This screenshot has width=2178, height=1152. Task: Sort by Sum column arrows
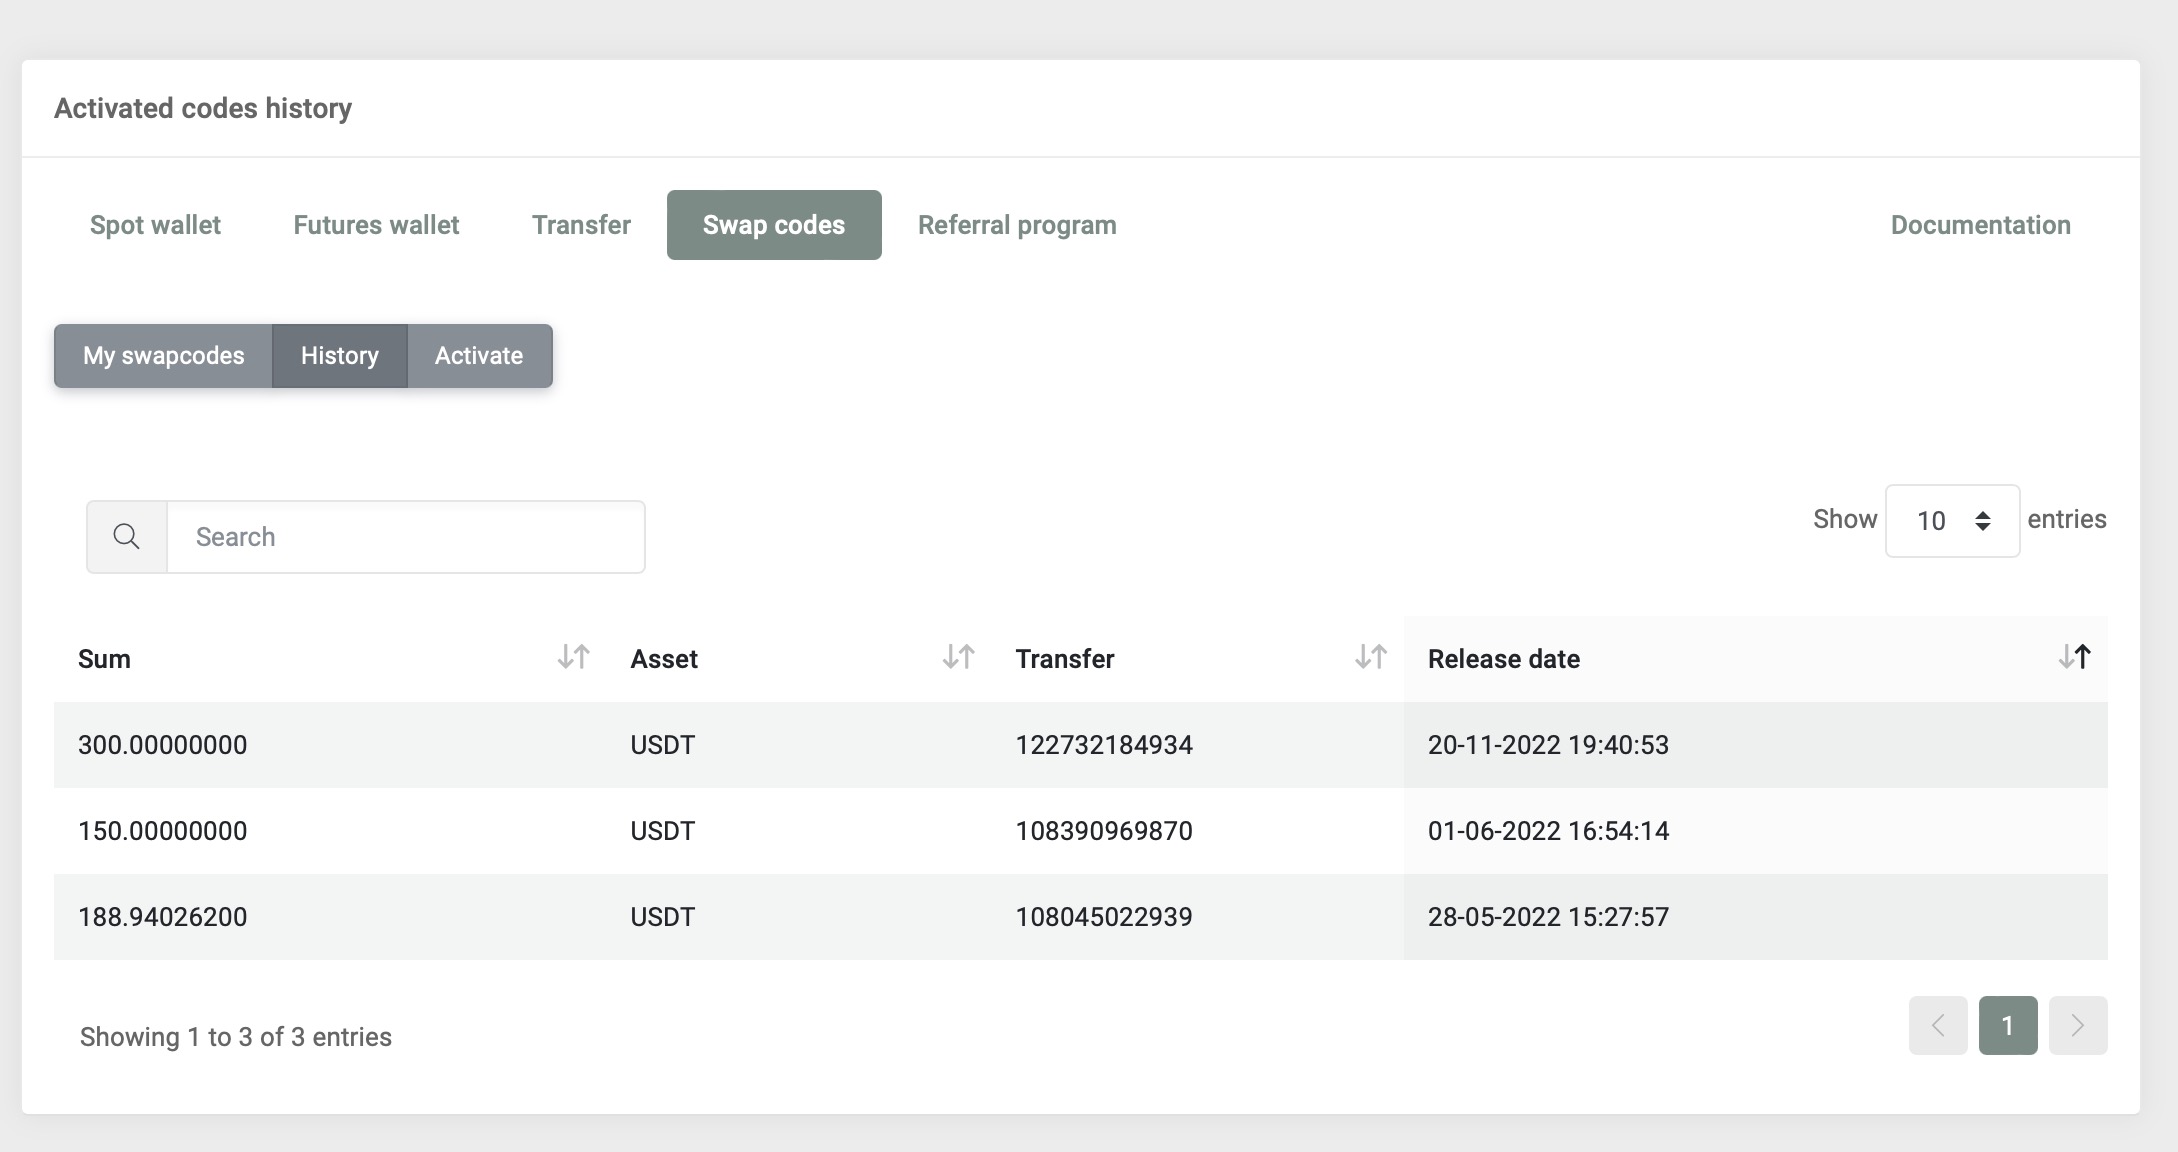(x=574, y=657)
